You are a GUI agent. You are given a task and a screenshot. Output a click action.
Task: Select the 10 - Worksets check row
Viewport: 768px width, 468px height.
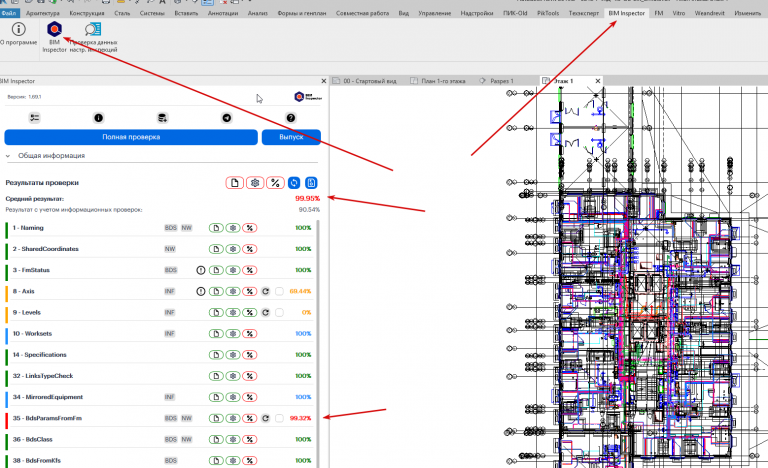[x=159, y=334]
